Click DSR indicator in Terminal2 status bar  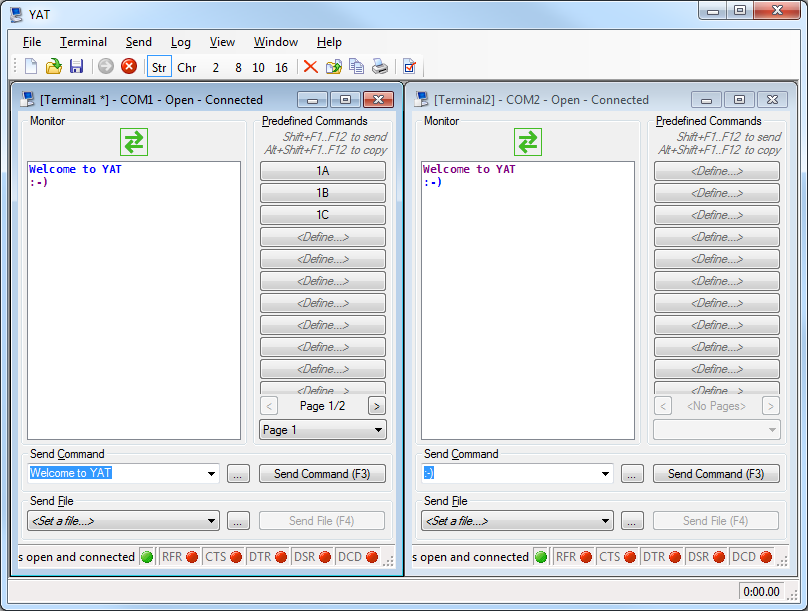point(705,557)
